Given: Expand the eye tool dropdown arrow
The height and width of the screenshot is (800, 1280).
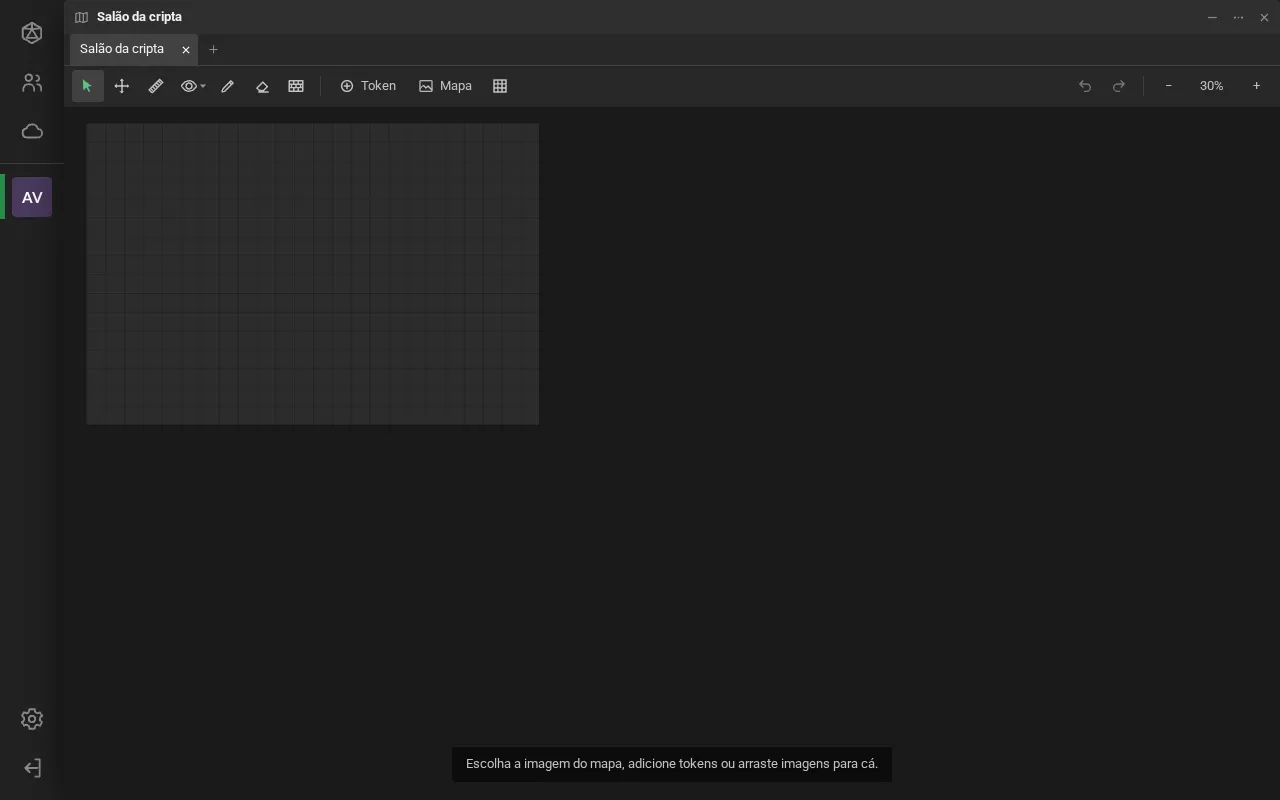Looking at the screenshot, I should click(x=203, y=86).
